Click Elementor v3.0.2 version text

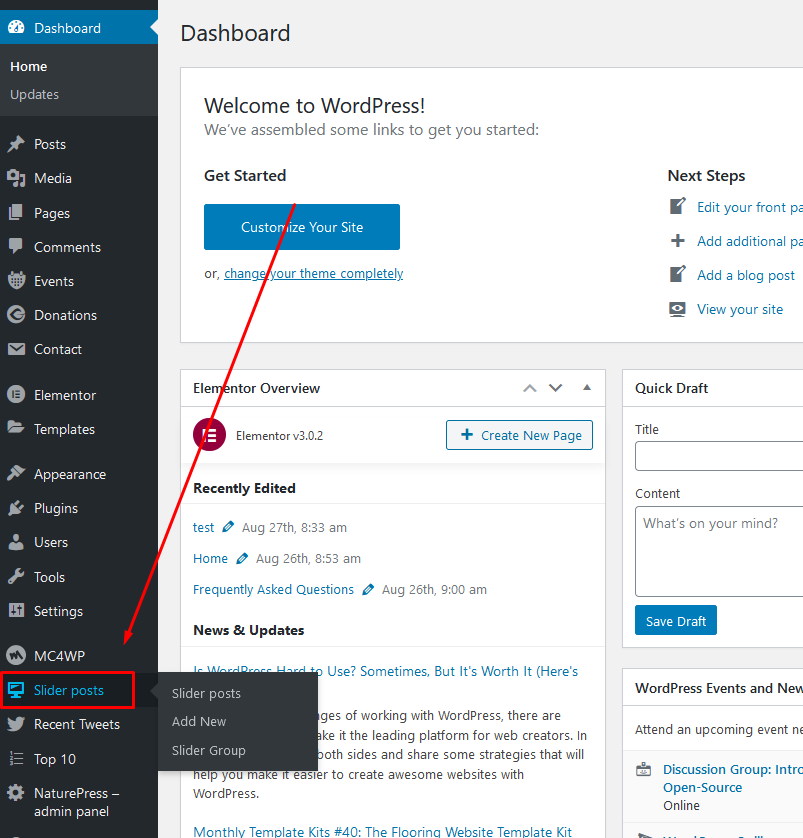pyautogui.click(x=279, y=436)
